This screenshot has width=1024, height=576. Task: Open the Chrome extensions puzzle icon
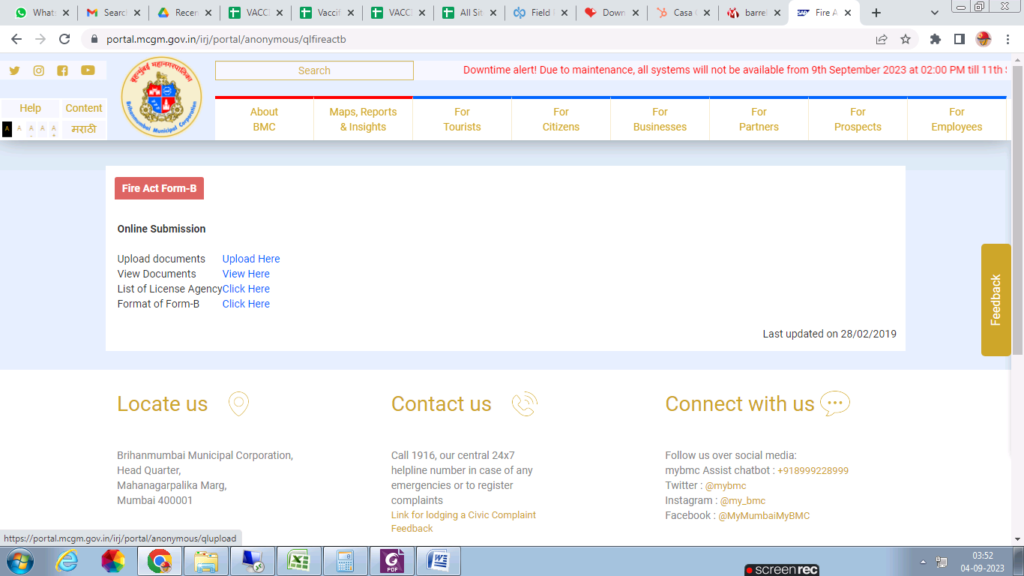[935, 39]
